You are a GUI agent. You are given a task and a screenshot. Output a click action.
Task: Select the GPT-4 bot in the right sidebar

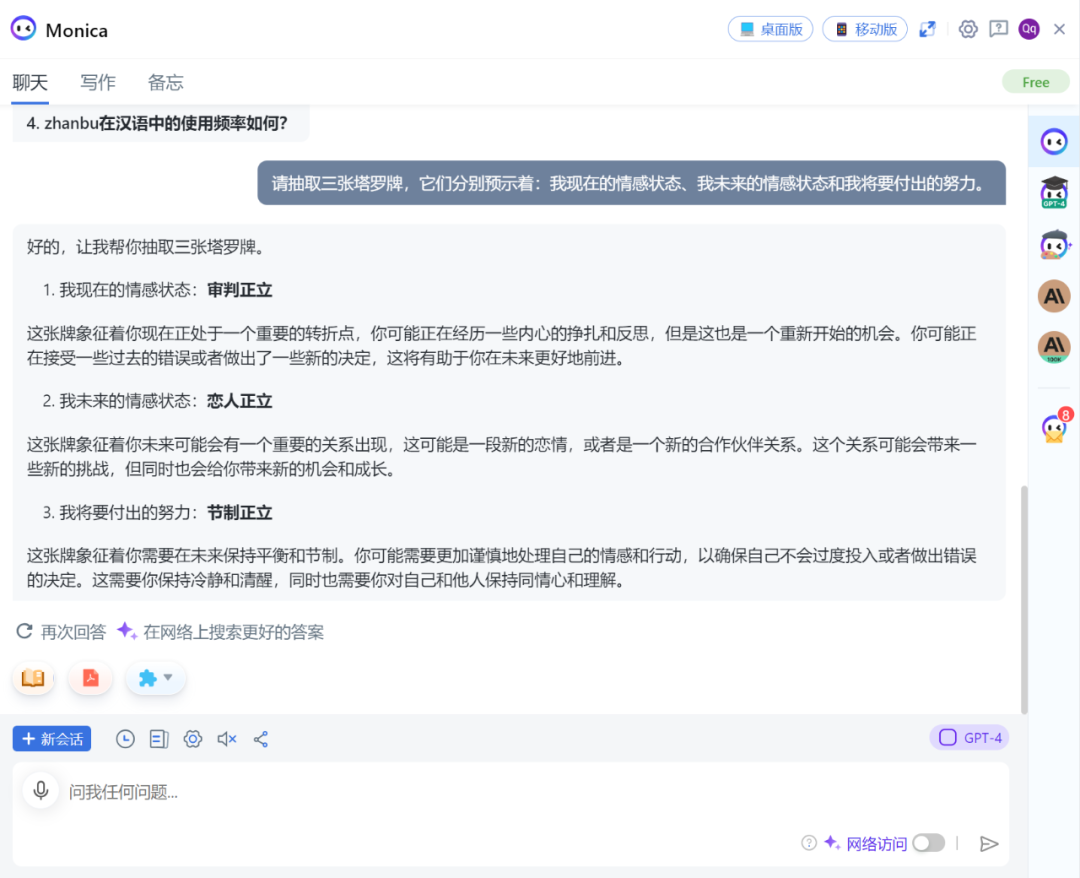point(1055,192)
